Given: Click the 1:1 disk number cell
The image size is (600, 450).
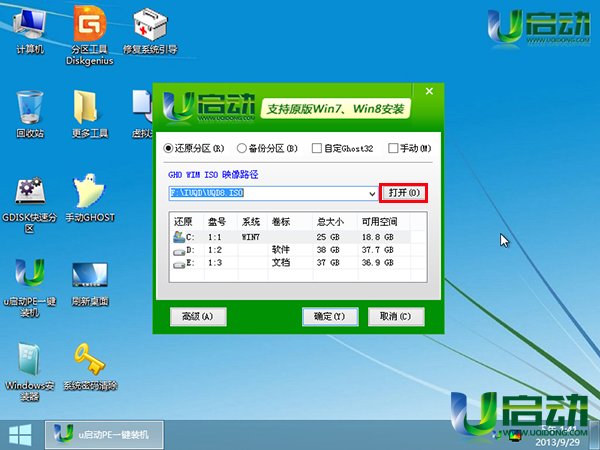Looking at the screenshot, I should click(x=215, y=237).
